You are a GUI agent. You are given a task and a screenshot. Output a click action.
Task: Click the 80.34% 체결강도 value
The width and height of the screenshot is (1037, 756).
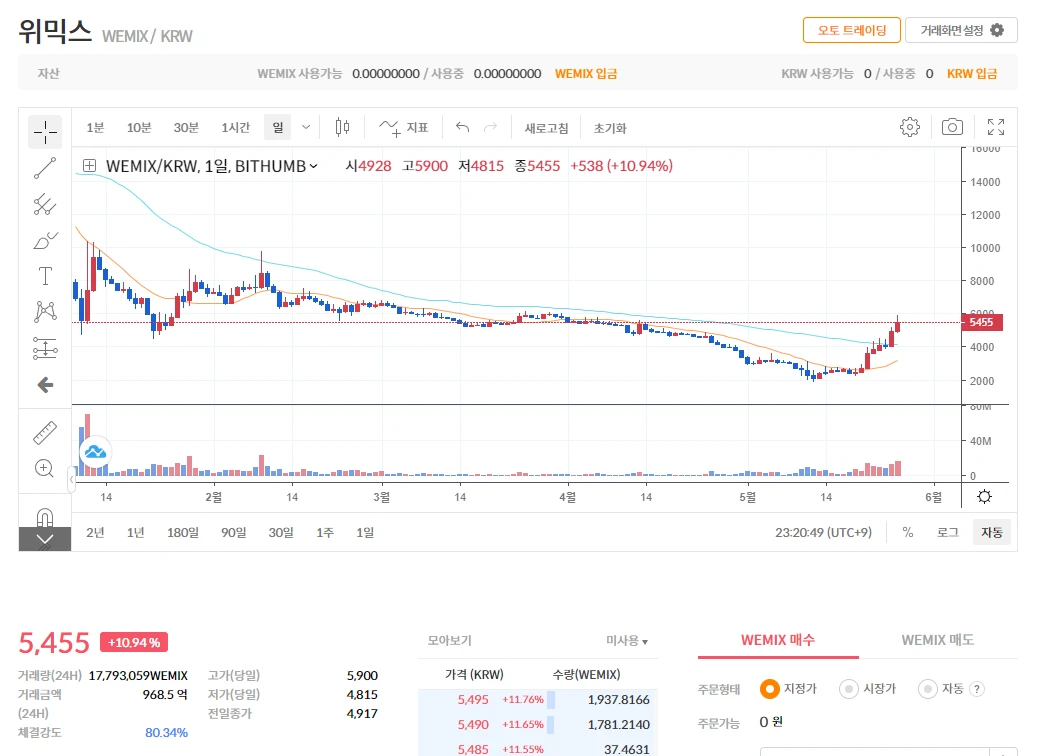pos(166,733)
